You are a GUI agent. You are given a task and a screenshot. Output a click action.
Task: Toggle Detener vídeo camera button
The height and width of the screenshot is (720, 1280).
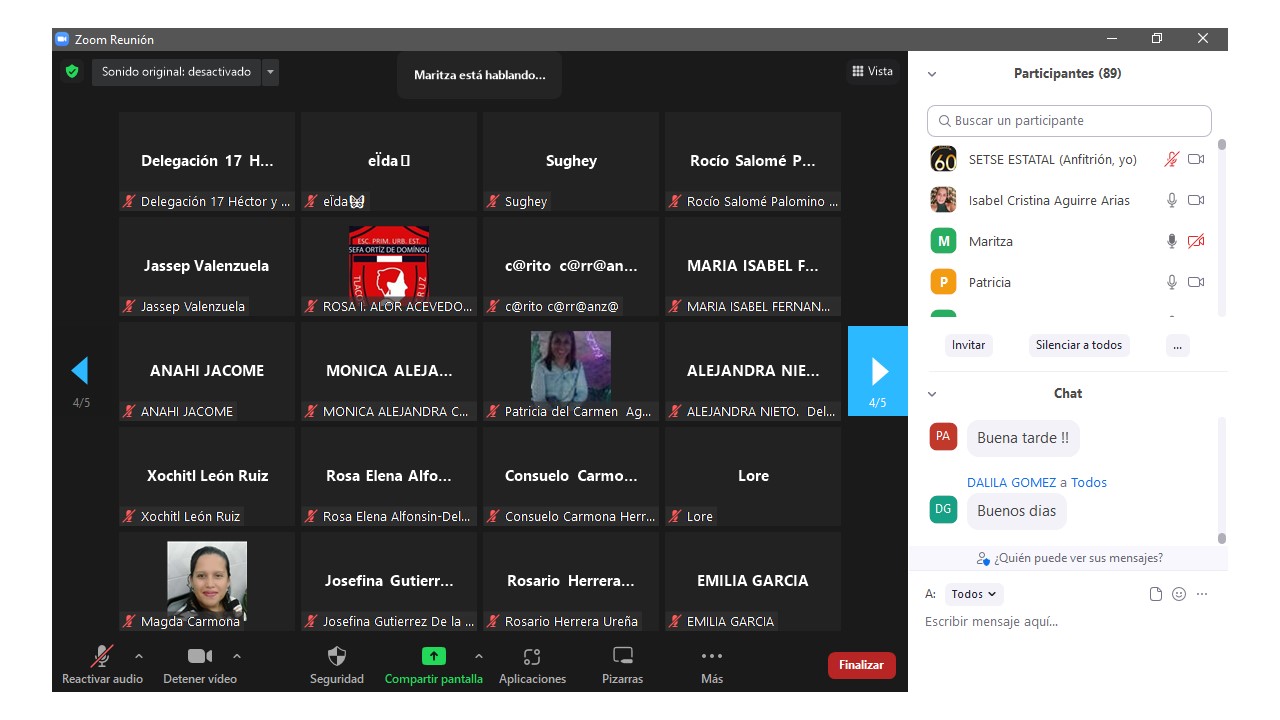[x=200, y=657]
